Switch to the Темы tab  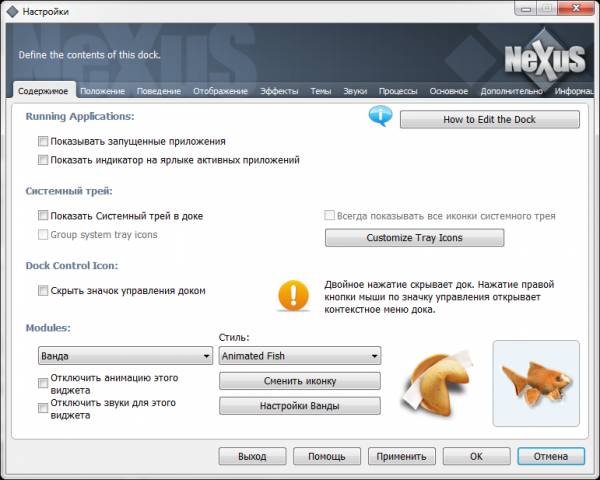321,91
